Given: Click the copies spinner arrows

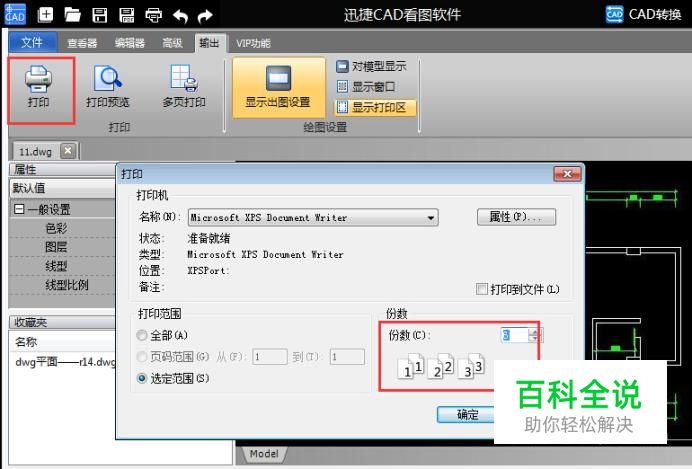Looking at the screenshot, I should pyautogui.click(x=535, y=335).
